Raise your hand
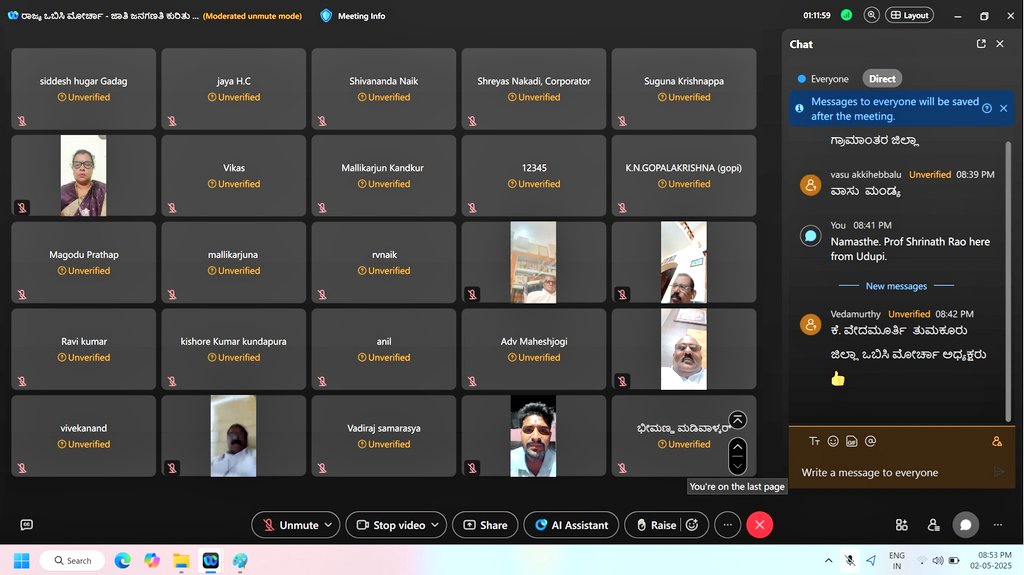1024x575 pixels. (x=656, y=525)
